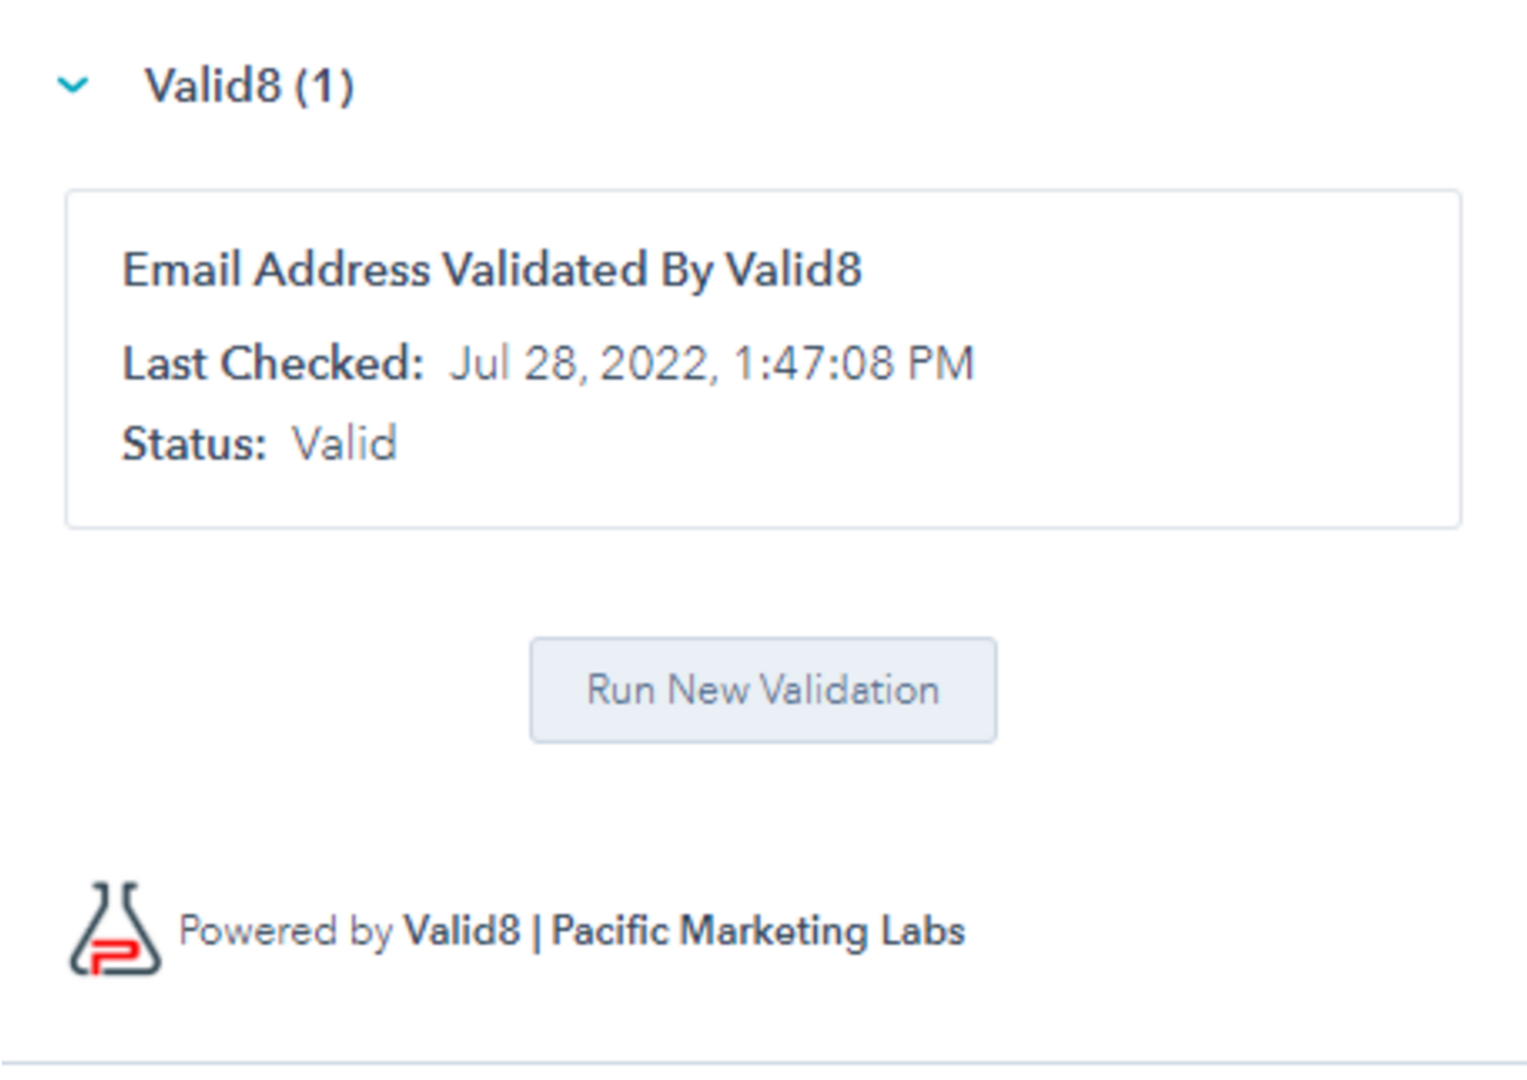
Task: Click the 1:47:08 PM time value
Action: pos(853,363)
